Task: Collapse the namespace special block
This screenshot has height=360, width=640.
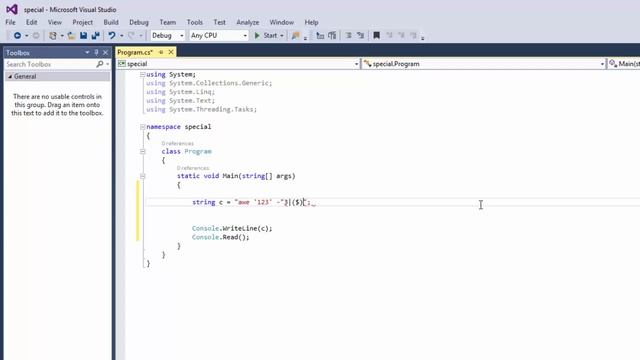Action: [142, 127]
